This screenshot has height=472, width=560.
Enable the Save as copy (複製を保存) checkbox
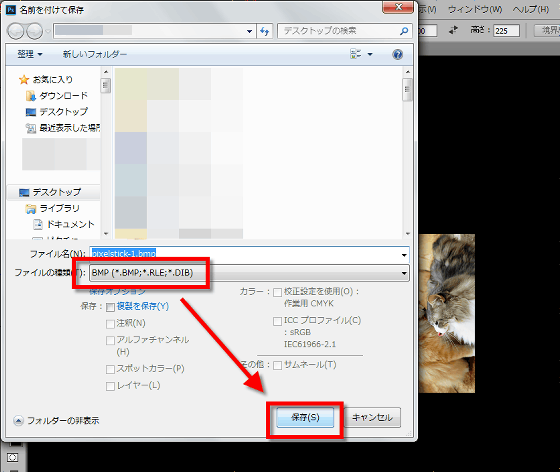110,307
